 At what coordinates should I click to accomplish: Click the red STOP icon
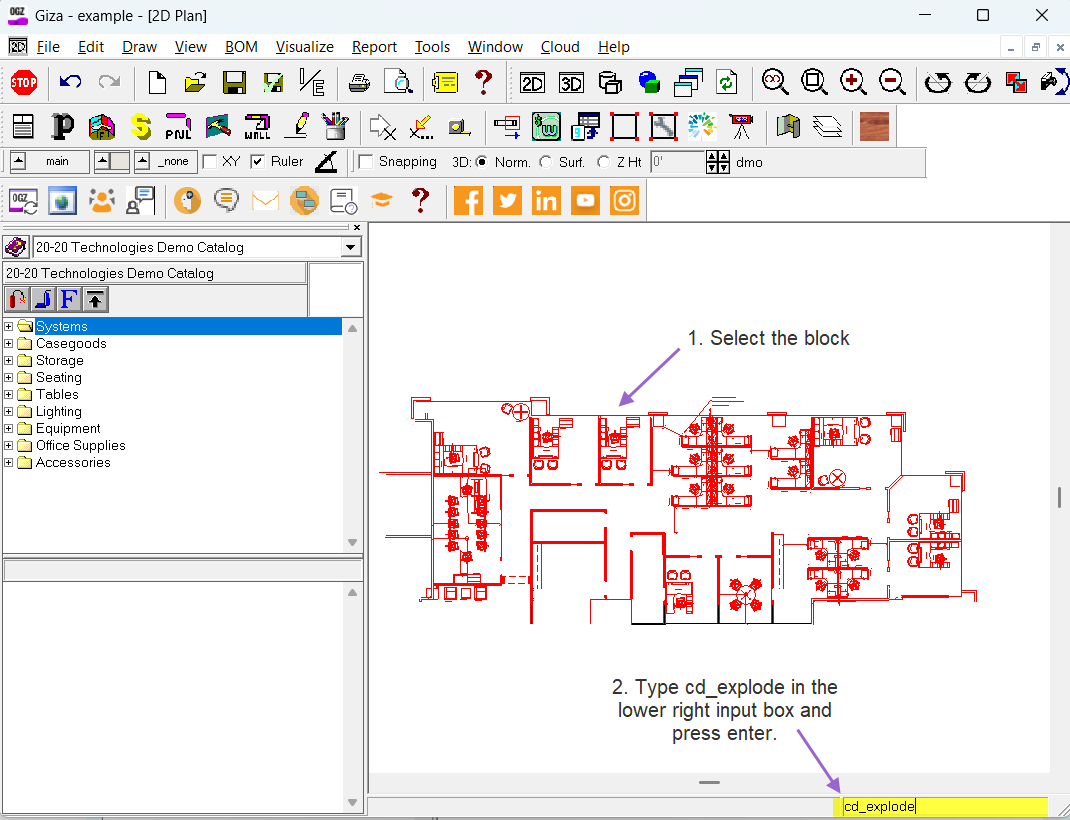click(x=24, y=83)
